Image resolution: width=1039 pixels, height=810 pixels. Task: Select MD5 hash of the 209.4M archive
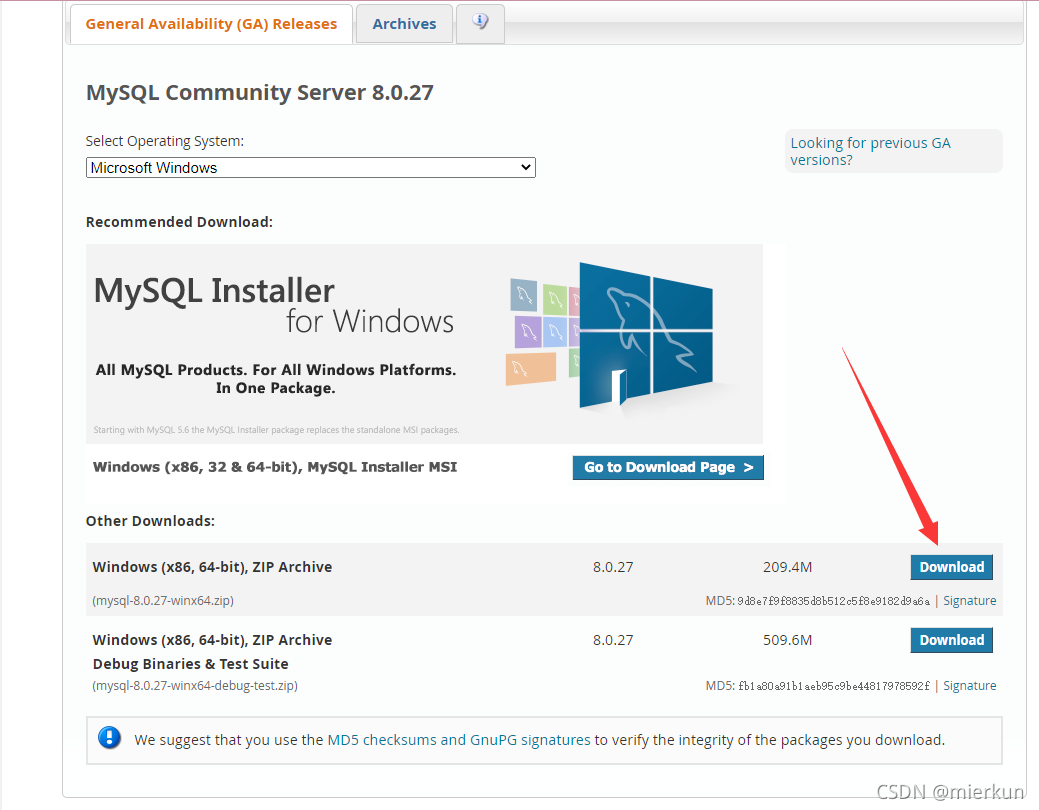(x=834, y=601)
